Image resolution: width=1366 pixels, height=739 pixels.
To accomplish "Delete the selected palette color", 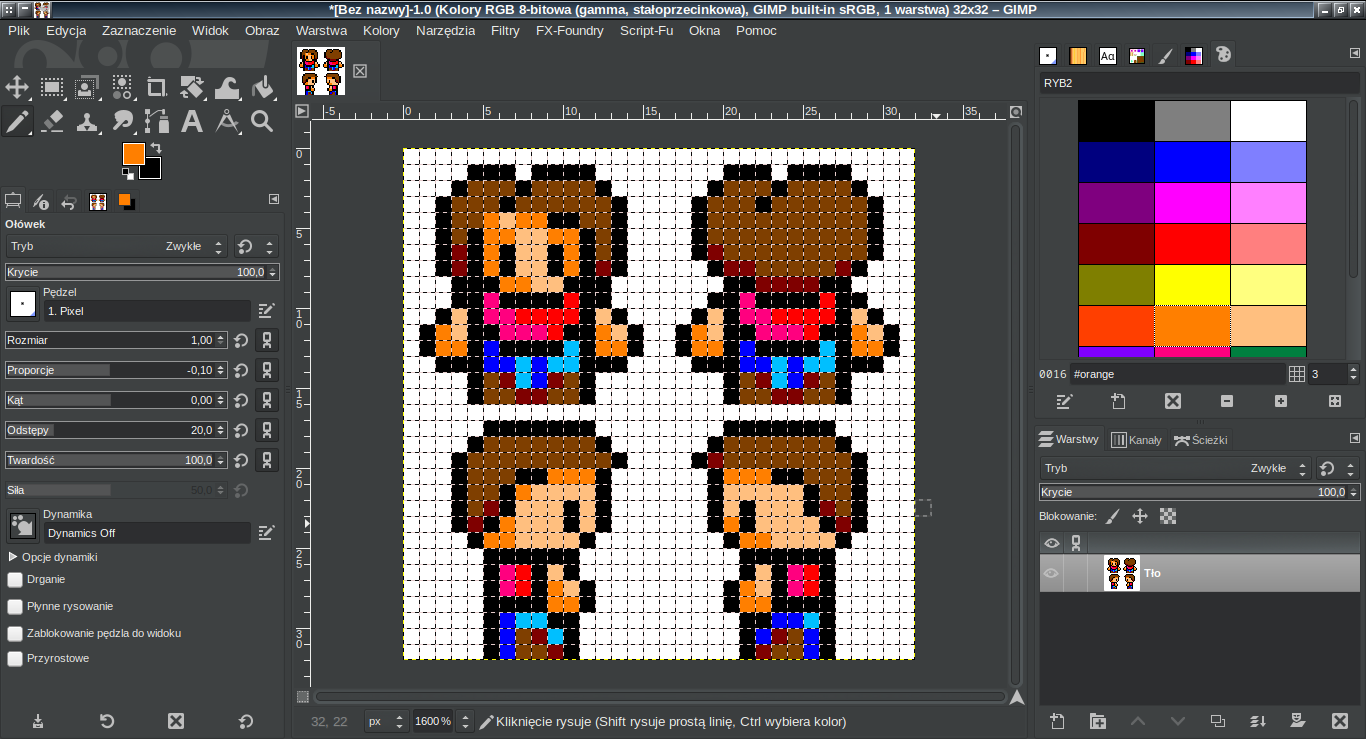I will pos(1173,401).
